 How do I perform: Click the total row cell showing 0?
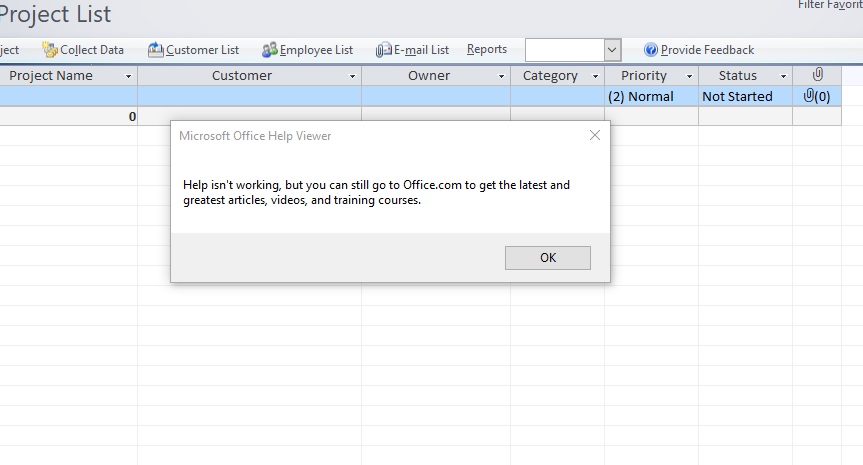(x=68, y=116)
